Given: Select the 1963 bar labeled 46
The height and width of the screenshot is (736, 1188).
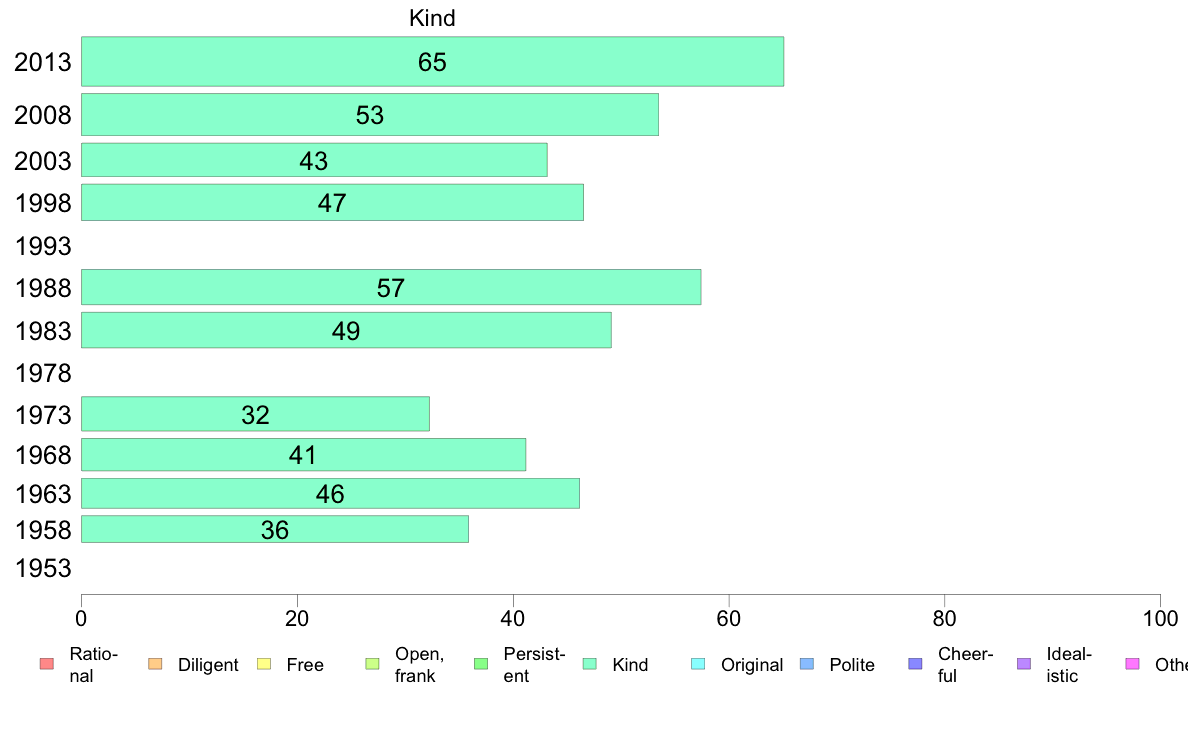Looking at the screenshot, I should point(330,493).
